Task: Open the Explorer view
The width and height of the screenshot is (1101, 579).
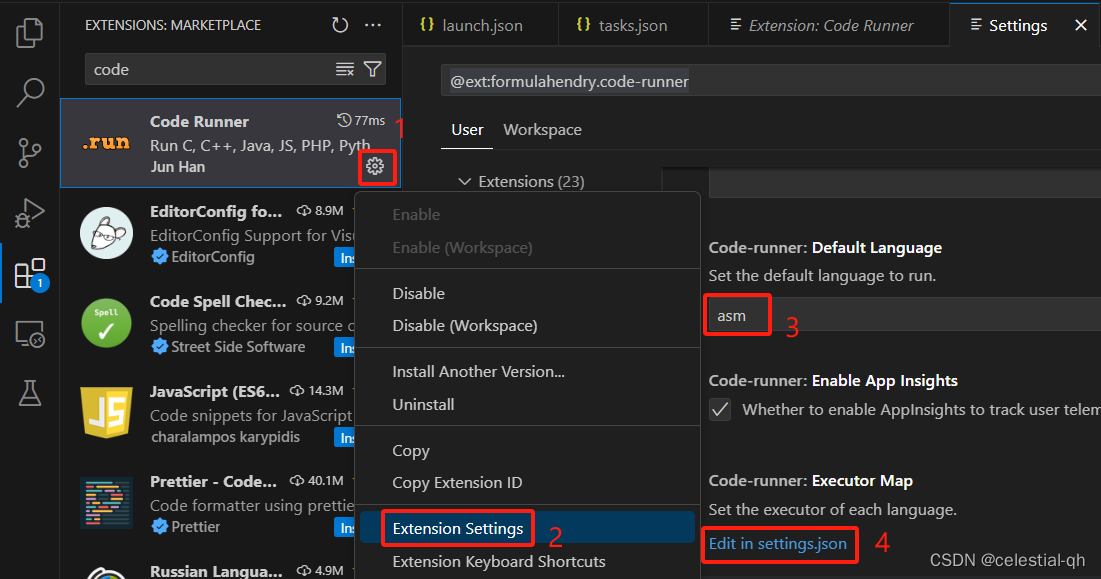Action: pyautogui.click(x=29, y=32)
